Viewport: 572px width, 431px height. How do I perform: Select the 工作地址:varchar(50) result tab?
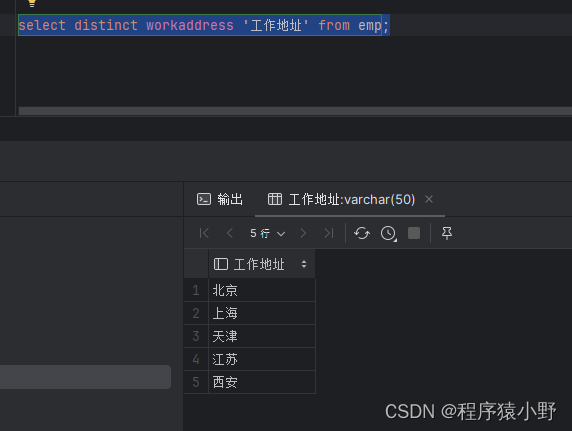click(341, 200)
